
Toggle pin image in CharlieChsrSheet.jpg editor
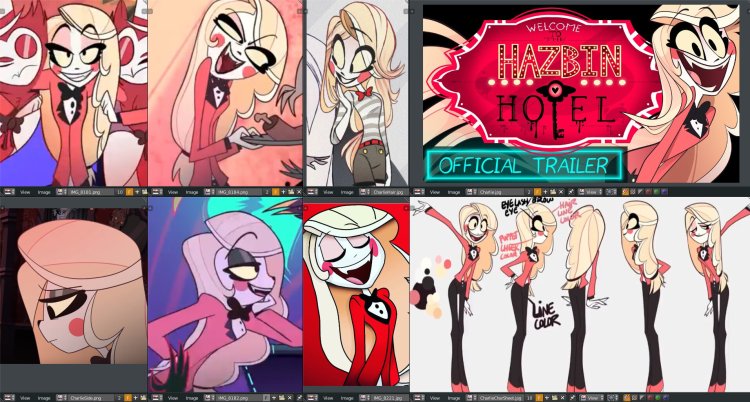click(572, 397)
